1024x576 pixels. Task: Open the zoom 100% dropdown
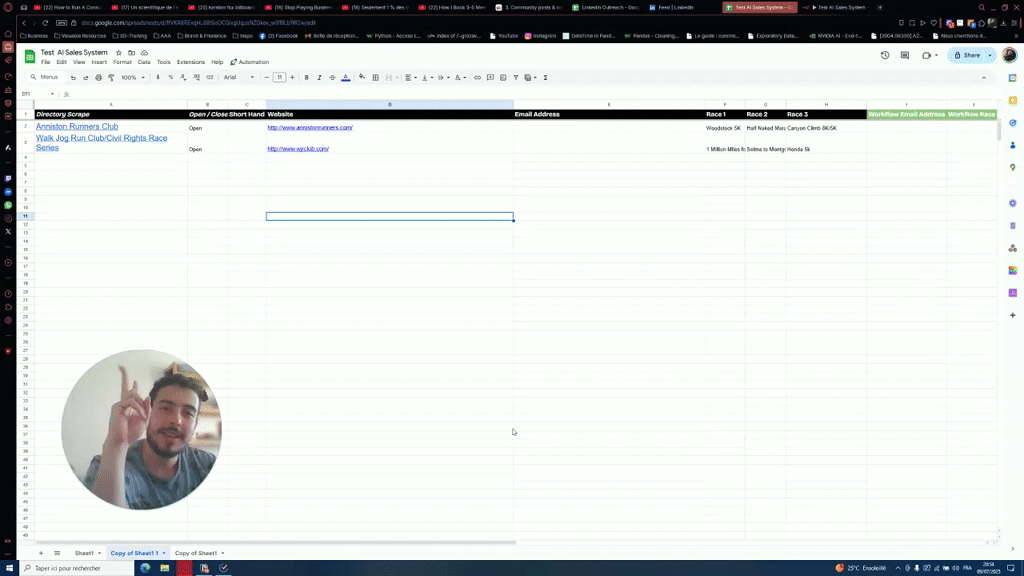(x=133, y=78)
